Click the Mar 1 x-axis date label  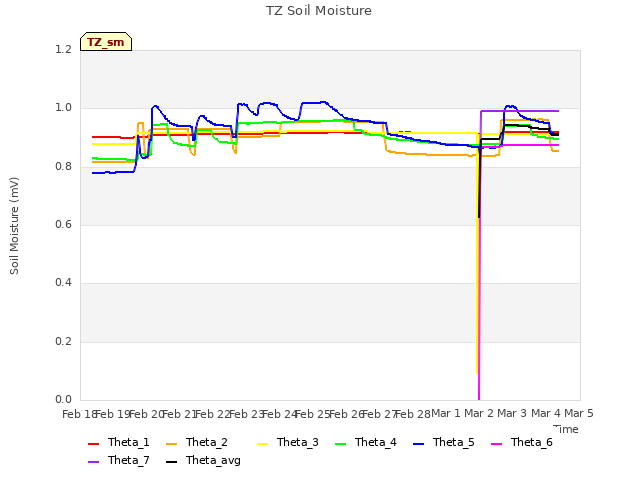[x=446, y=414]
